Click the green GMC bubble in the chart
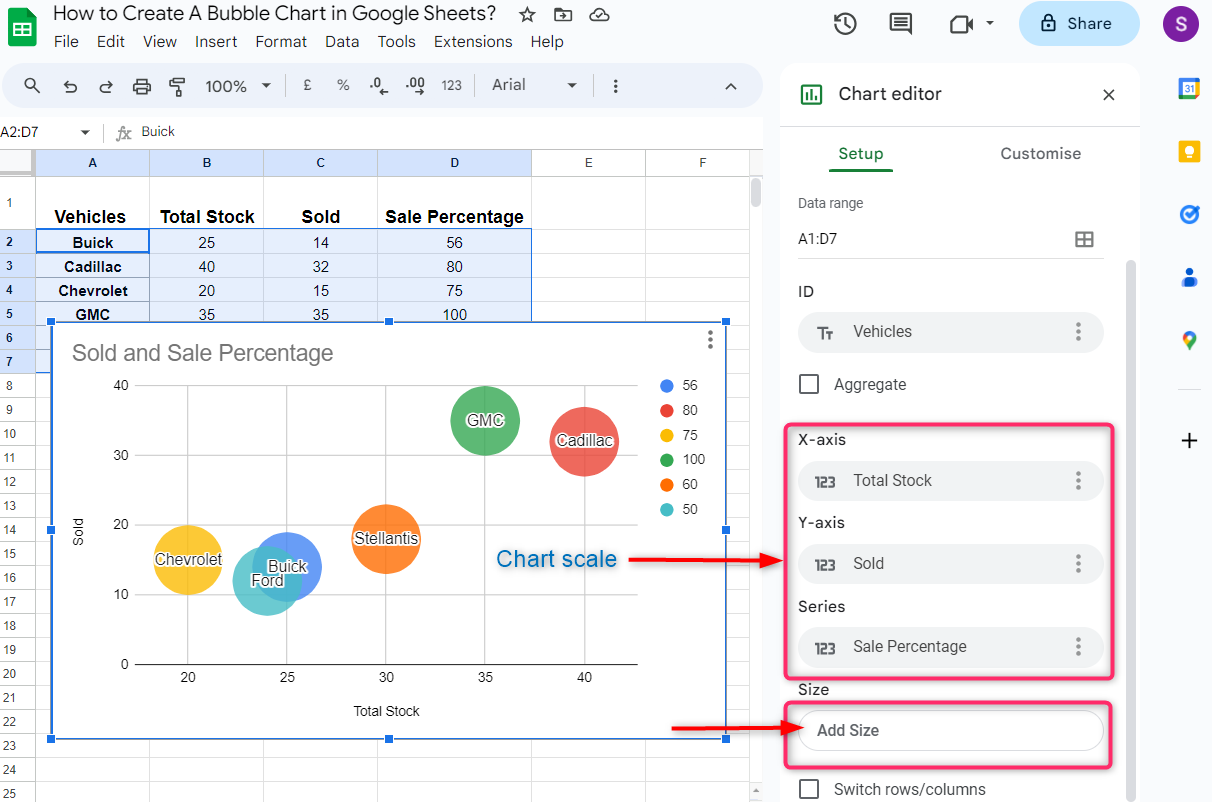Viewport: 1212px width, 802px height. tap(485, 420)
